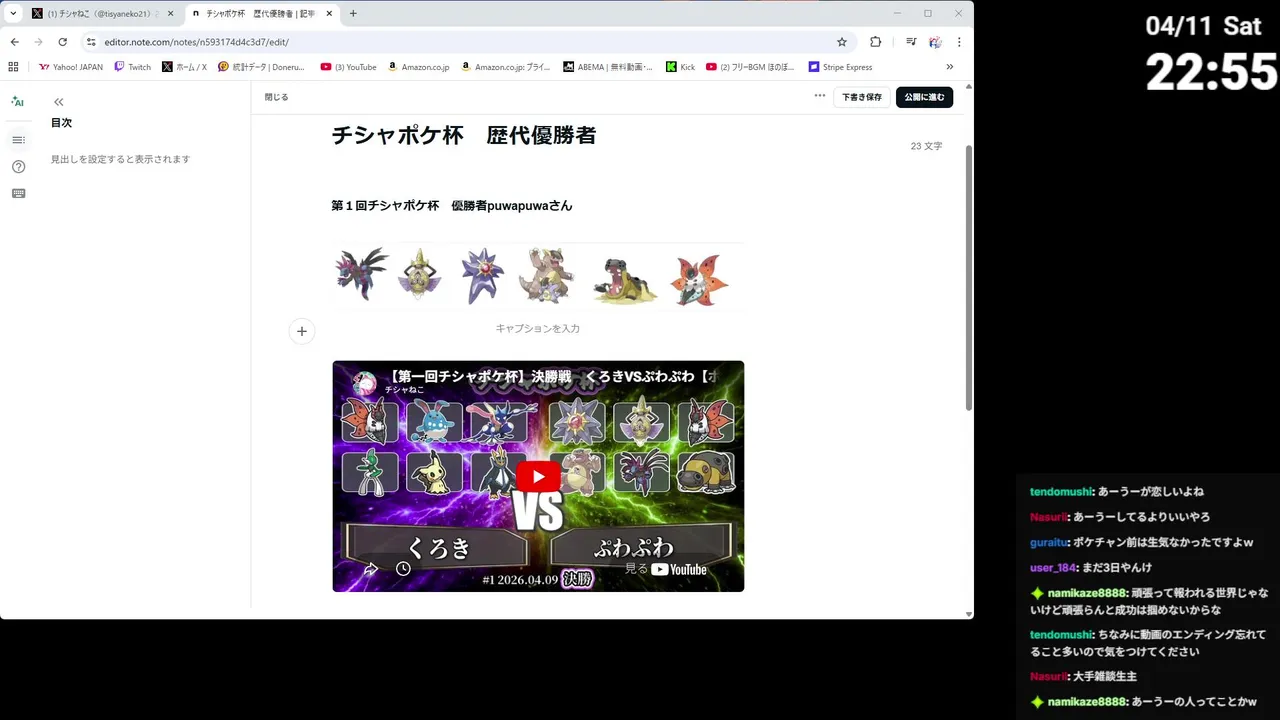The image size is (1280, 720).
Task: Open the (3) YouTube bookmark
Action: (x=348, y=67)
